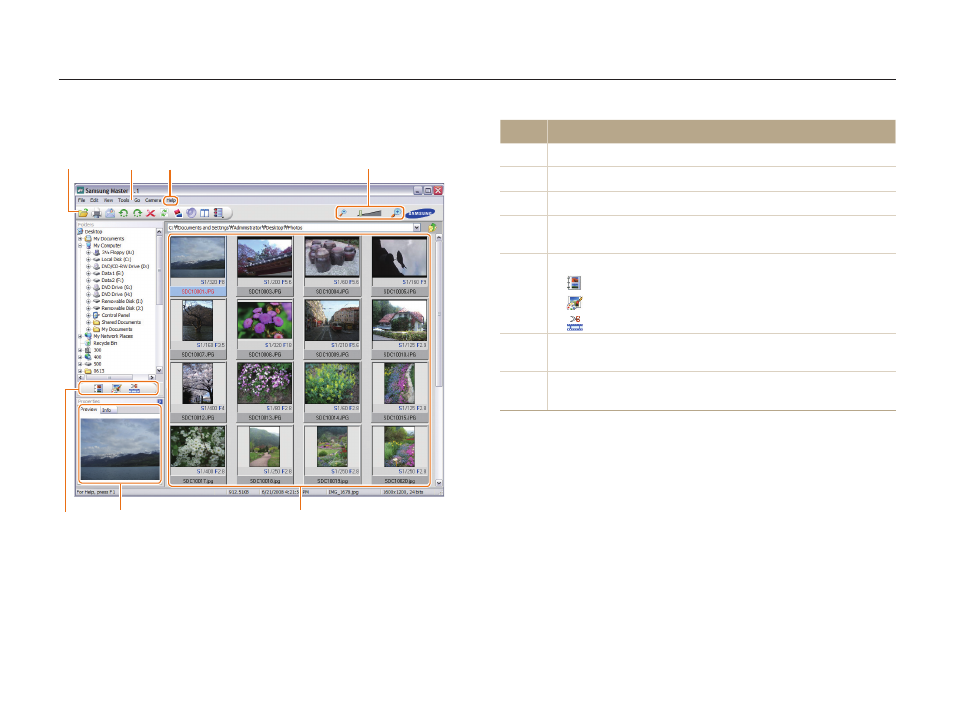This screenshot has width=954, height=720.
Task: Open the View menu
Action: 108,200
